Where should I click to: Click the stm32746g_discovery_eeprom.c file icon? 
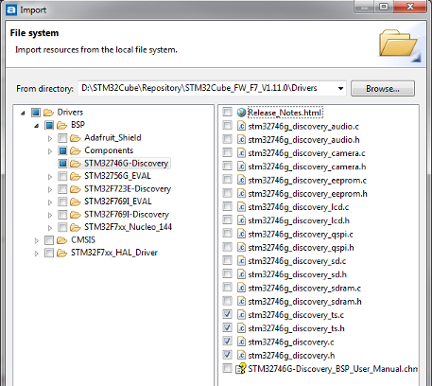[241, 180]
